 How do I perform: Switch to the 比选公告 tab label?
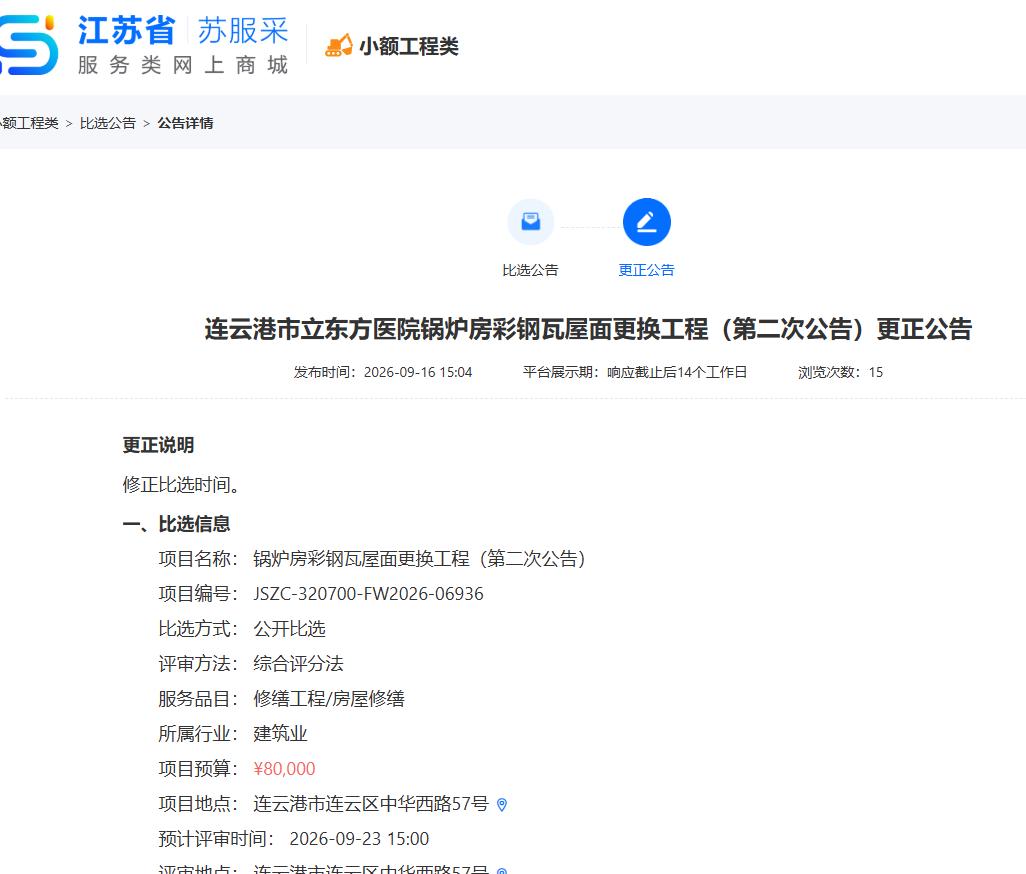point(531,270)
